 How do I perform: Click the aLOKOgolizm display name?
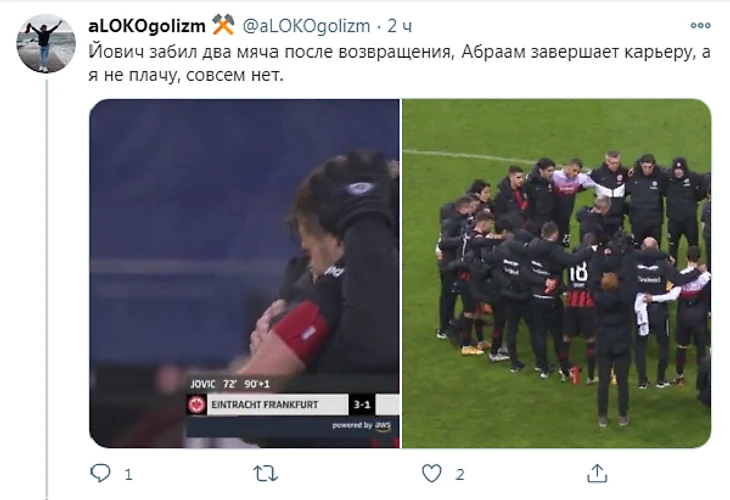point(147,26)
